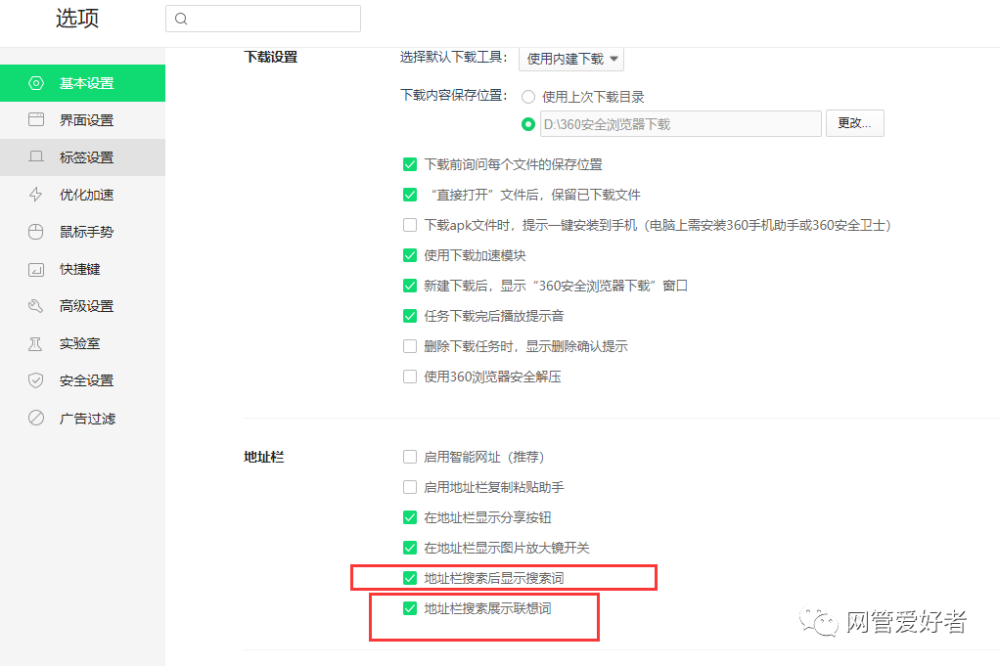
Task: Select the custom download path radio button
Action: [x=528, y=124]
